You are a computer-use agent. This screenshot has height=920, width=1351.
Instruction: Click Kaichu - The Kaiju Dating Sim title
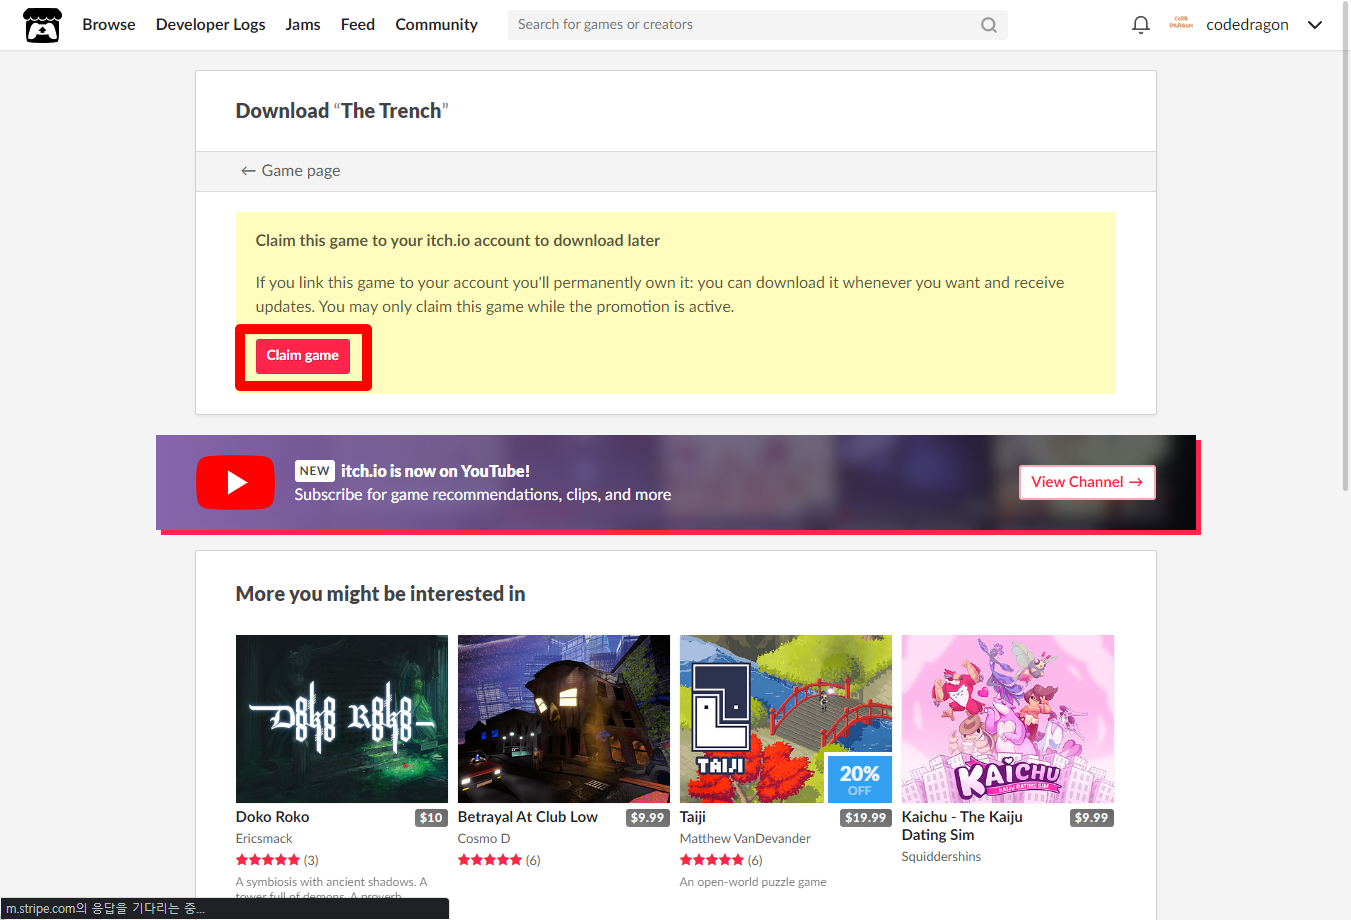(962, 826)
